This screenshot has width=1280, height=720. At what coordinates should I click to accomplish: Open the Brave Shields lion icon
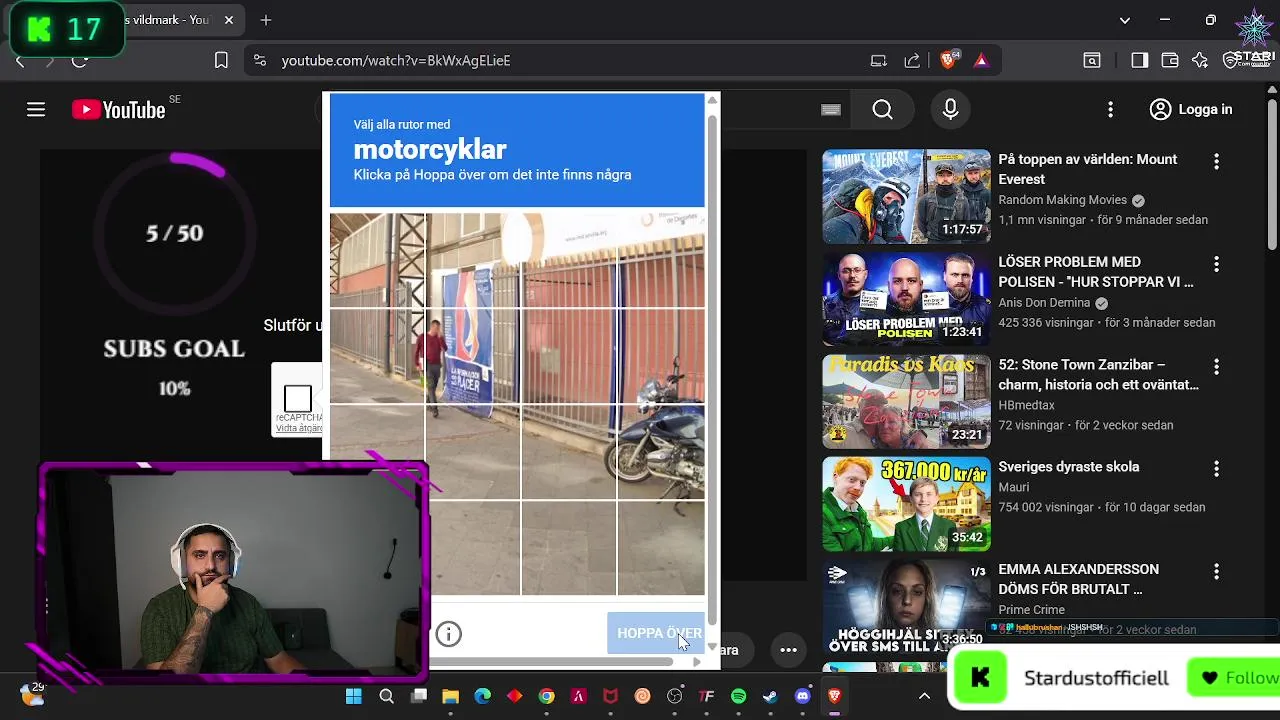pyautogui.click(x=949, y=60)
